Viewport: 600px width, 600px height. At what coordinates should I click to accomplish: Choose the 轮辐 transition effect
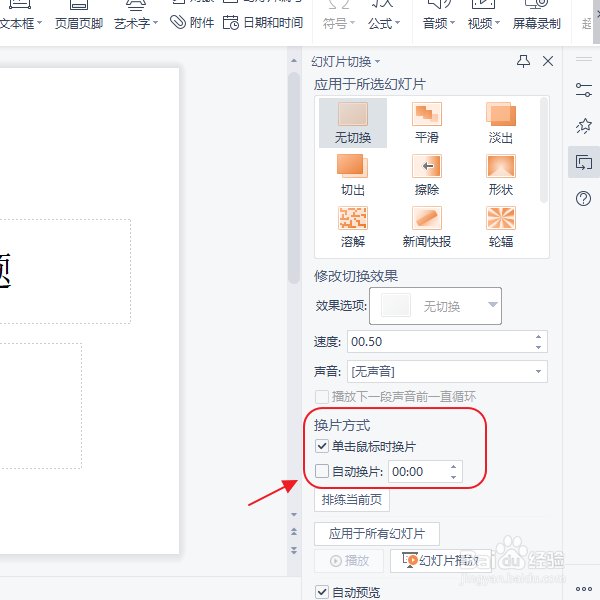tap(501, 227)
